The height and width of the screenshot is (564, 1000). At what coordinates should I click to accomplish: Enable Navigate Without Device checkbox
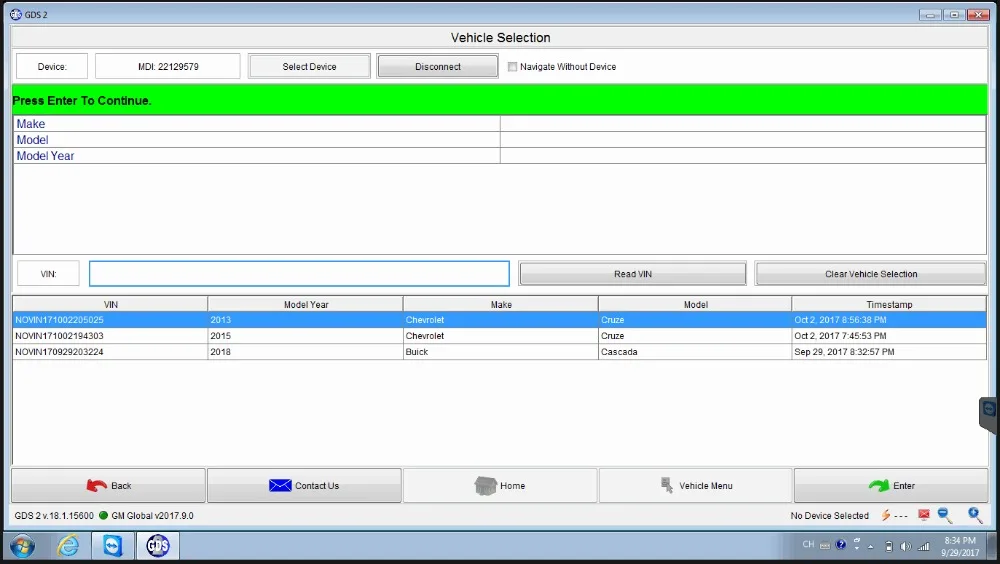[512, 66]
